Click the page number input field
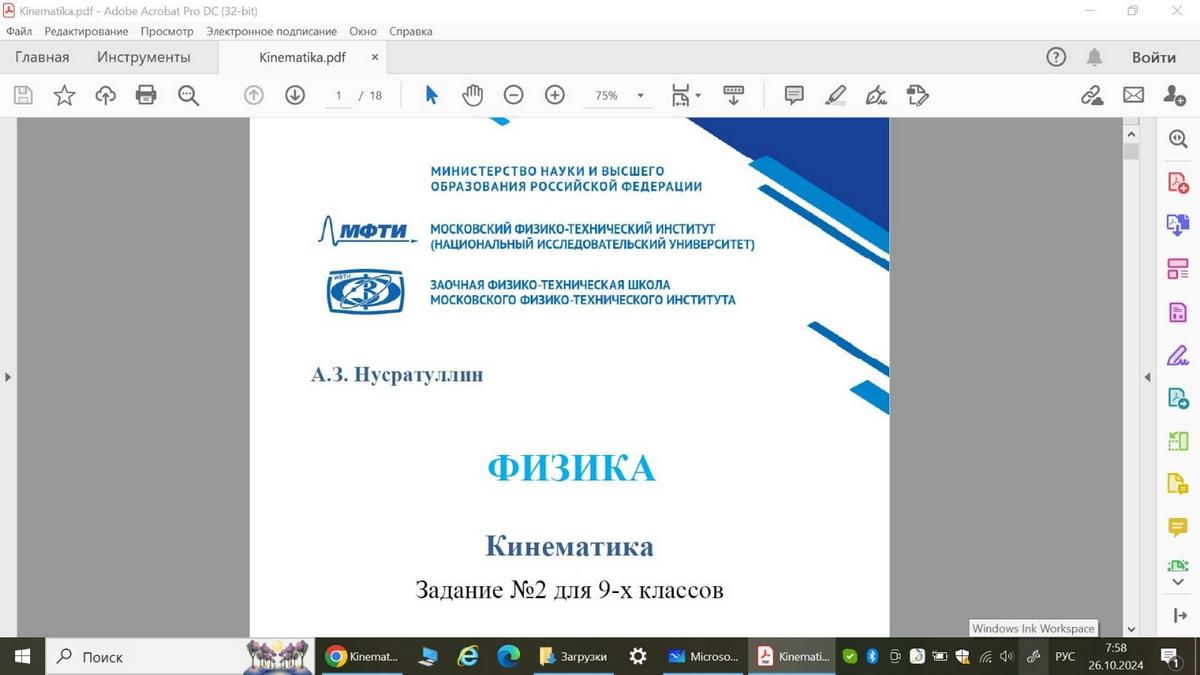1200x675 pixels. point(339,96)
